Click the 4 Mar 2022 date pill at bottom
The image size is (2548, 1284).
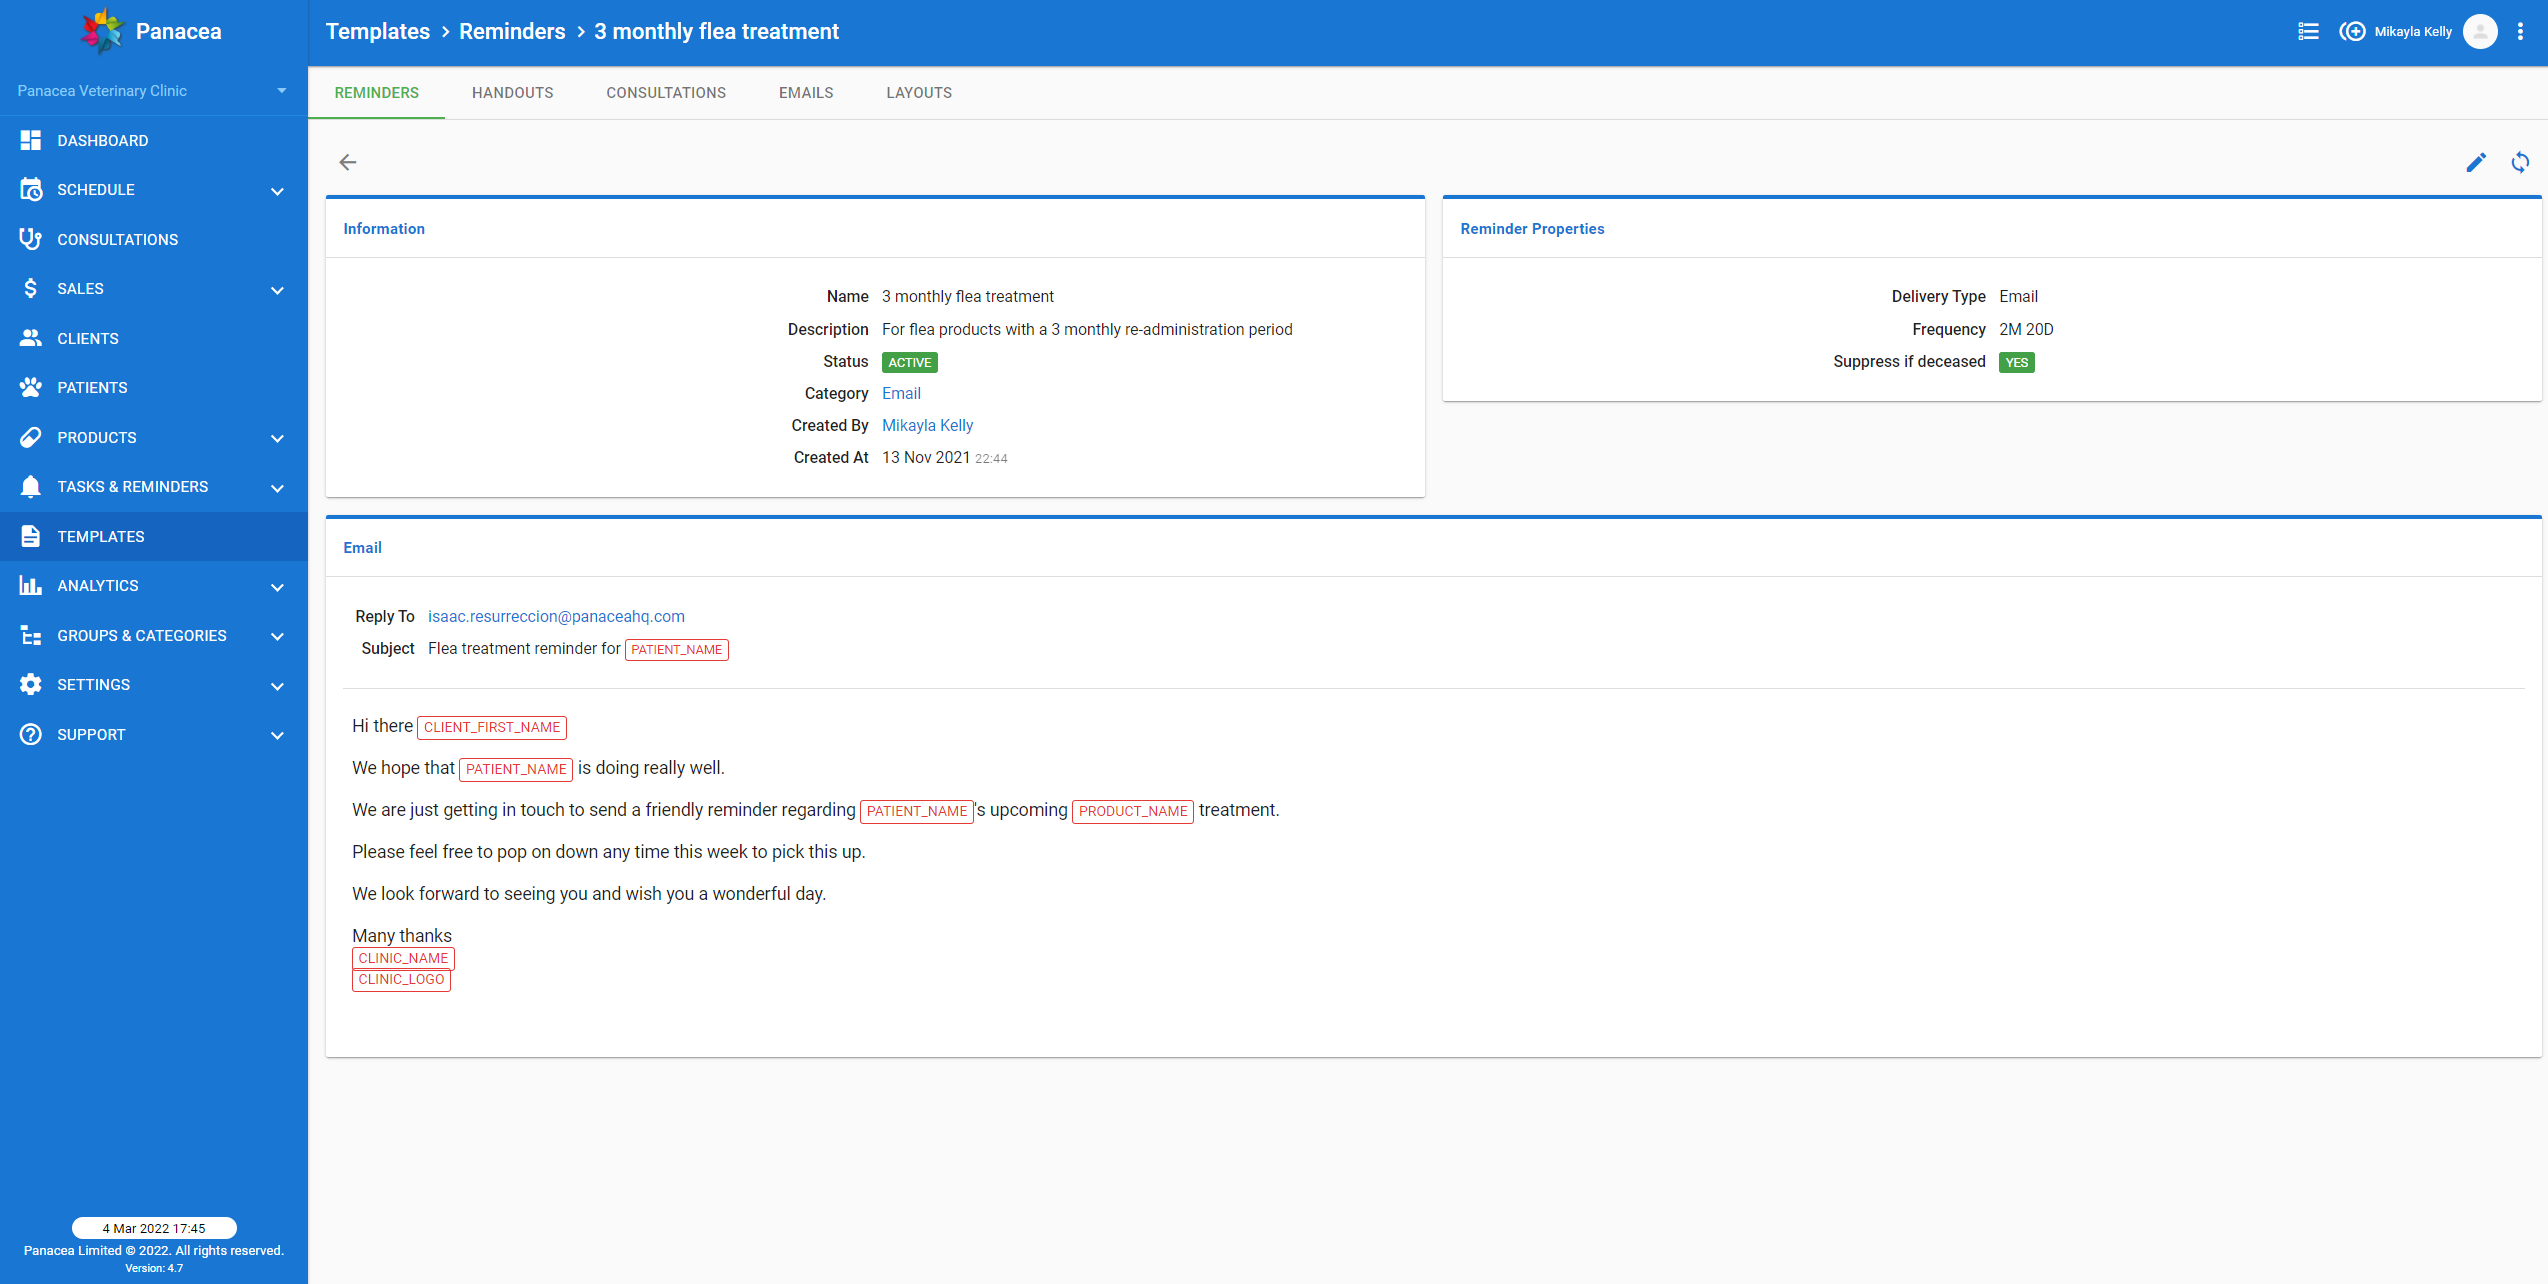click(x=154, y=1227)
